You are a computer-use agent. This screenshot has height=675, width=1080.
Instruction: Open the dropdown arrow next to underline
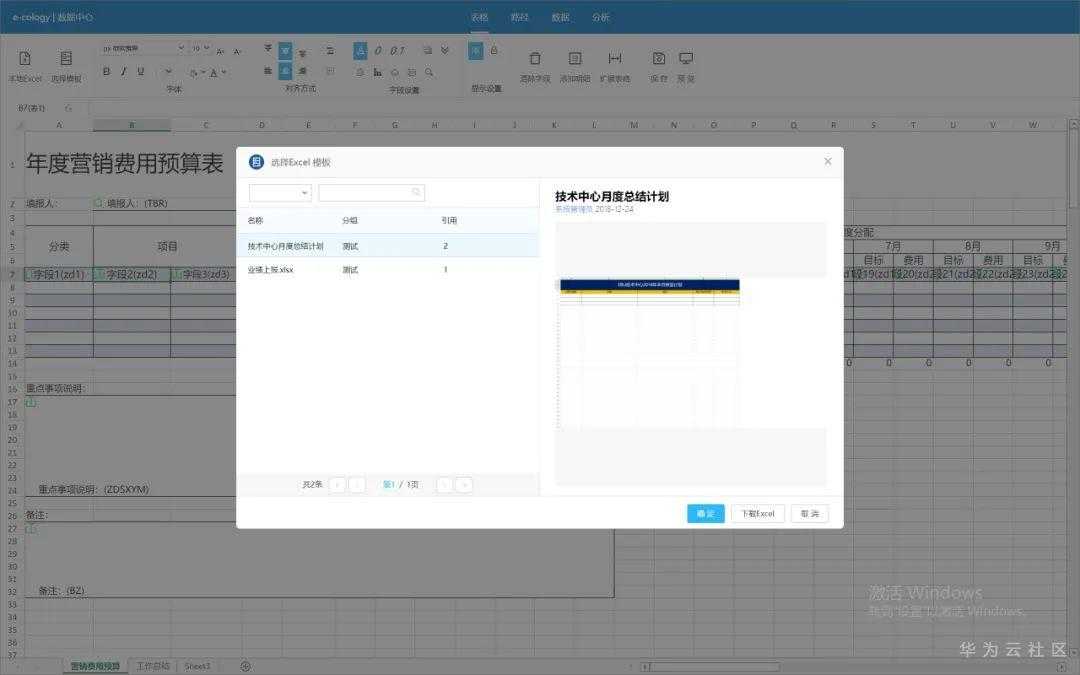click(169, 72)
